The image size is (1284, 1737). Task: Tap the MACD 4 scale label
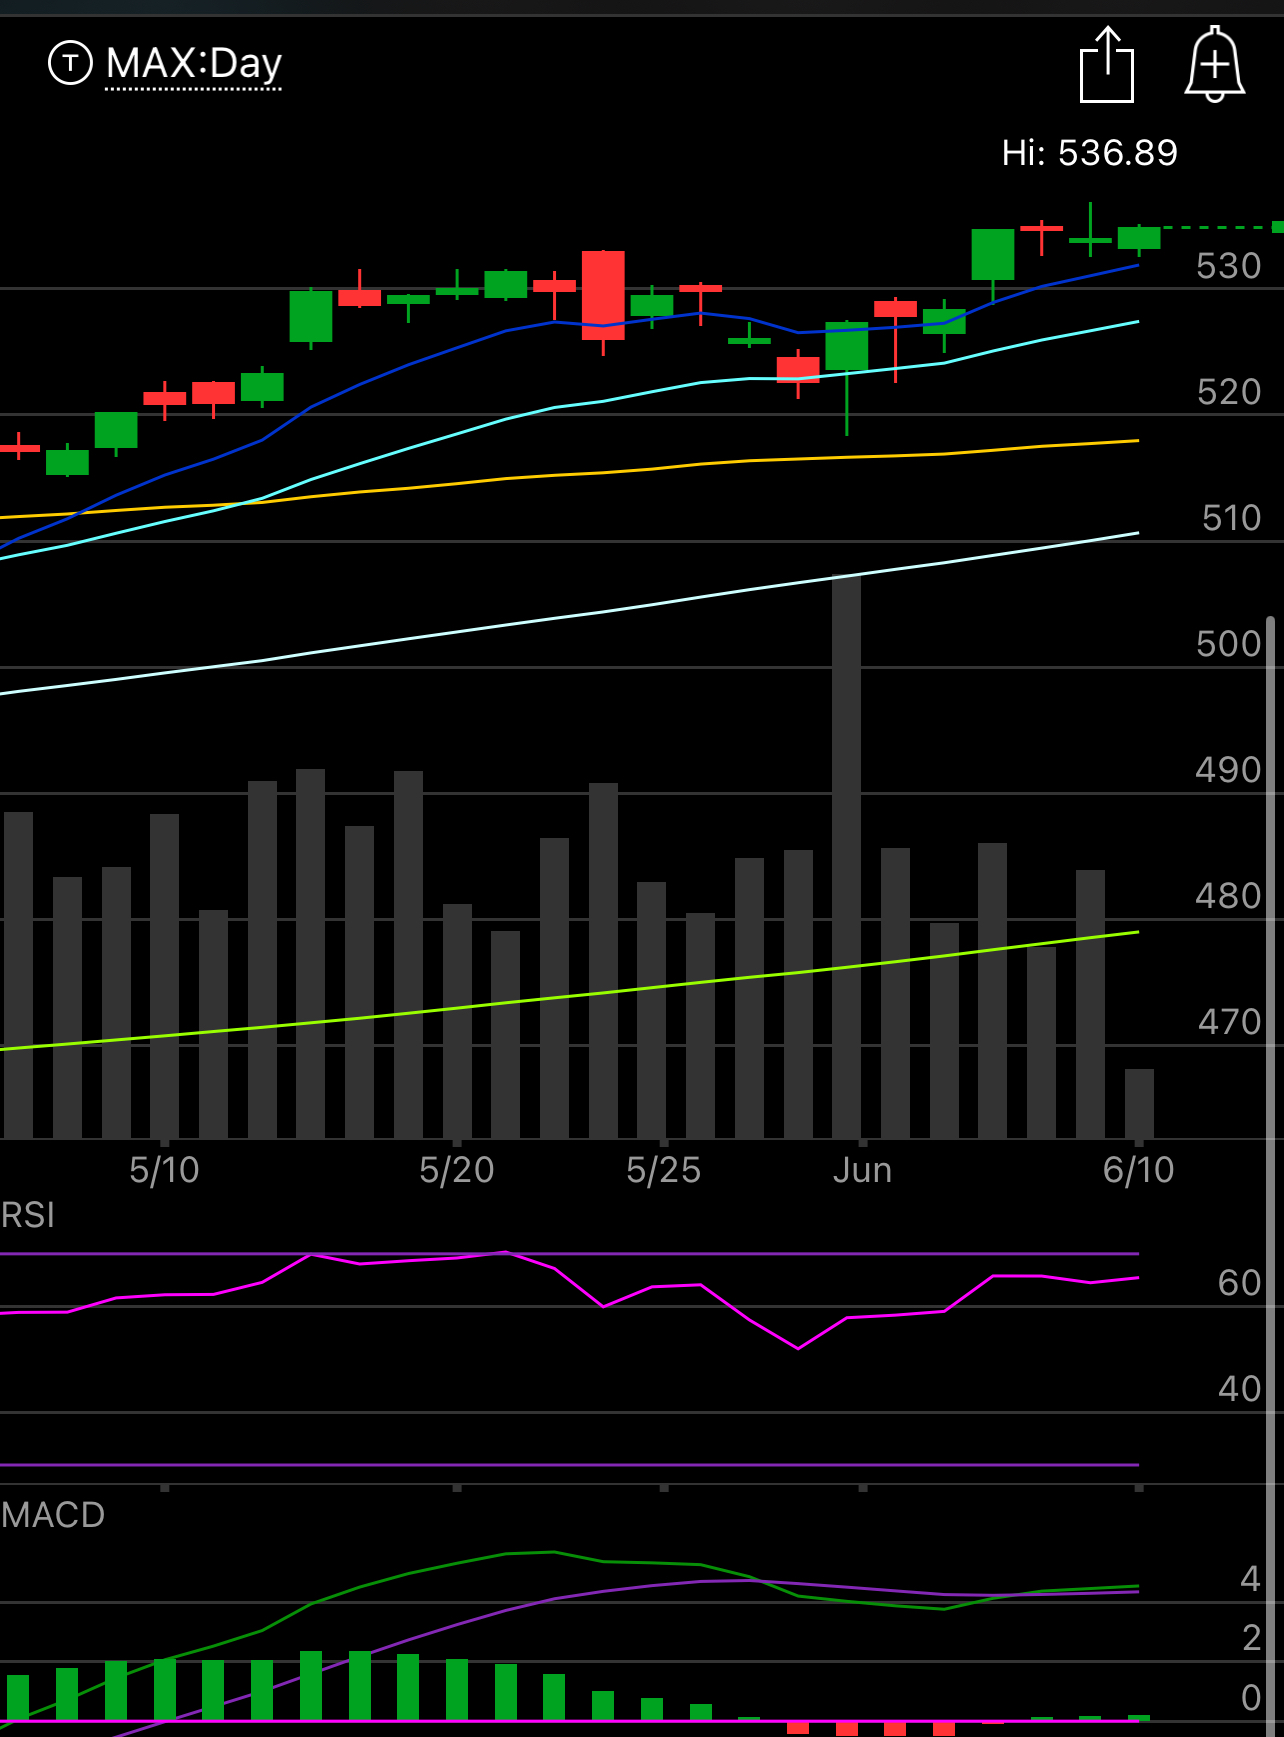1251,1579
